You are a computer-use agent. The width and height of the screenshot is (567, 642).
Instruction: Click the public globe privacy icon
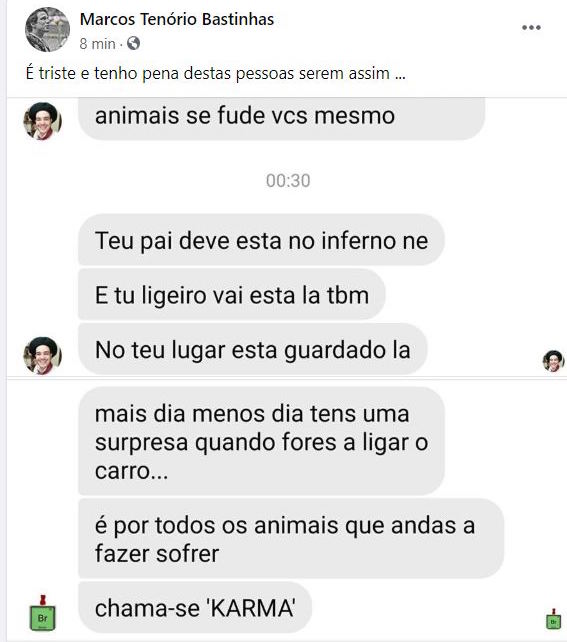pyautogui.click(x=133, y=43)
